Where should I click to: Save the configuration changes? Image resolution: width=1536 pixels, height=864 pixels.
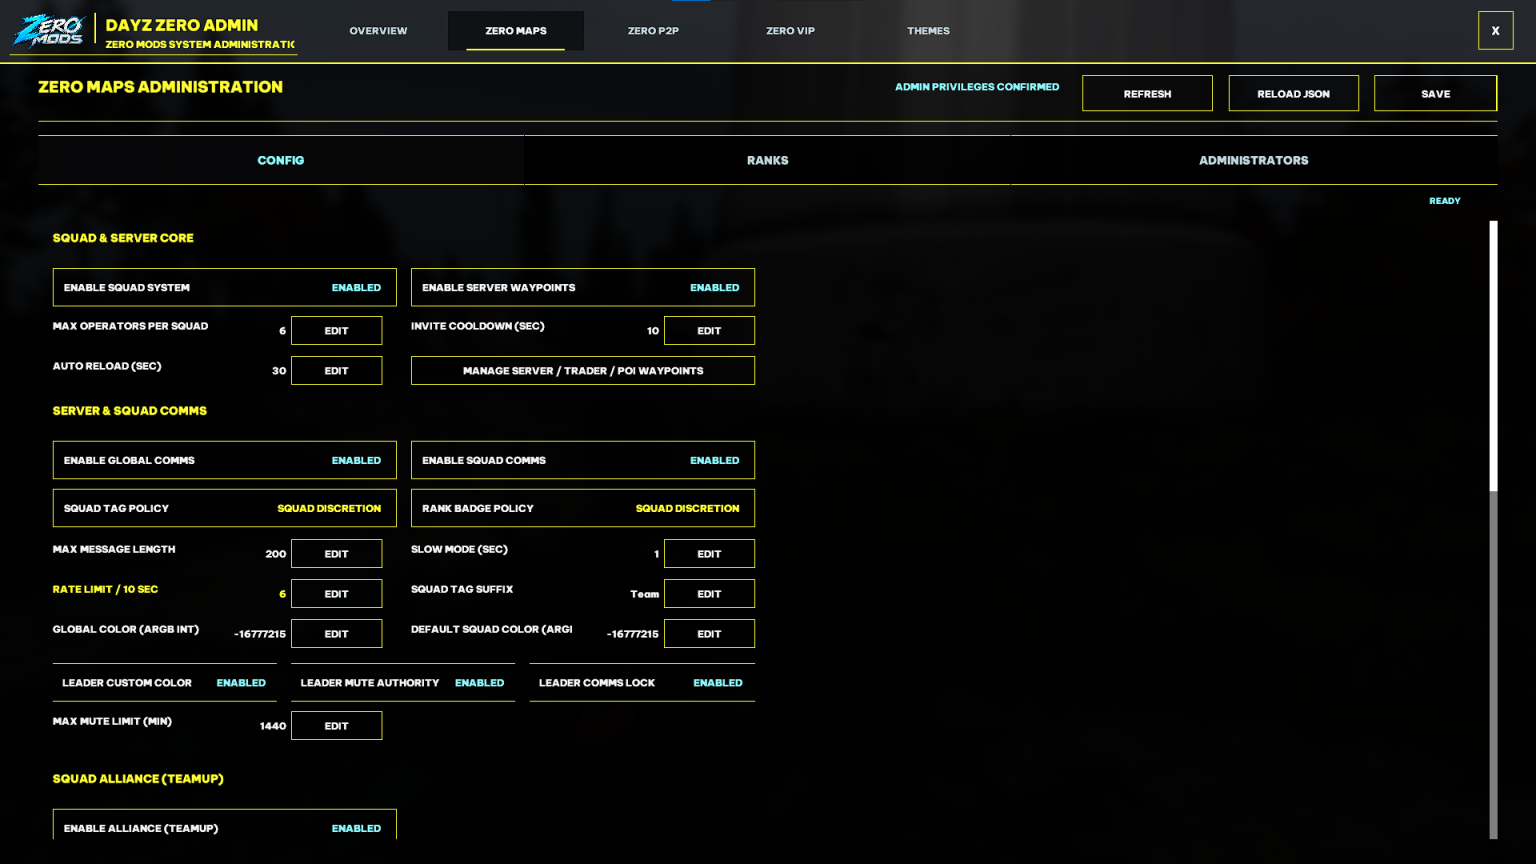point(1435,93)
